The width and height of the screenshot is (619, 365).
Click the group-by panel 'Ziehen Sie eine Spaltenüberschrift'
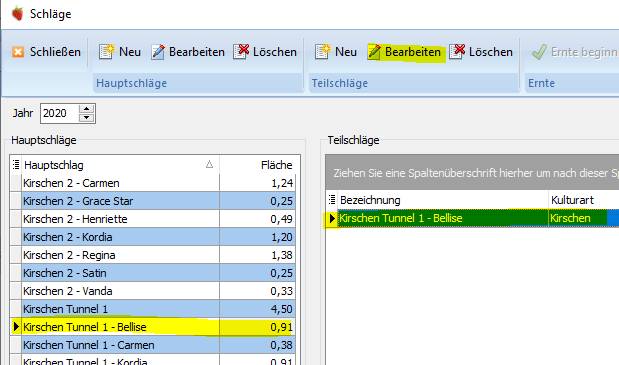coord(472,173)
